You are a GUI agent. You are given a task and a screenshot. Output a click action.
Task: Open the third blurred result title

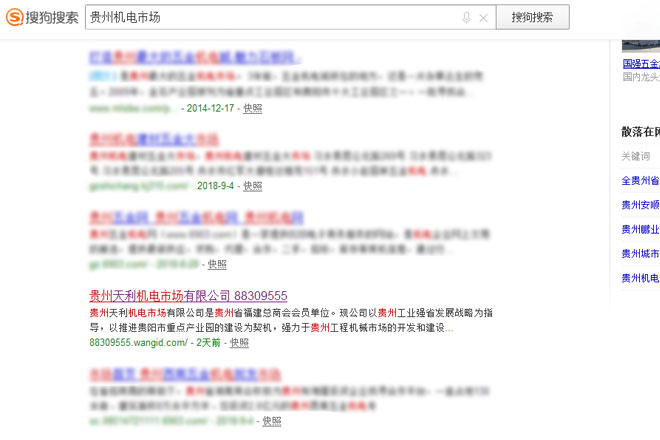(196, 218)
